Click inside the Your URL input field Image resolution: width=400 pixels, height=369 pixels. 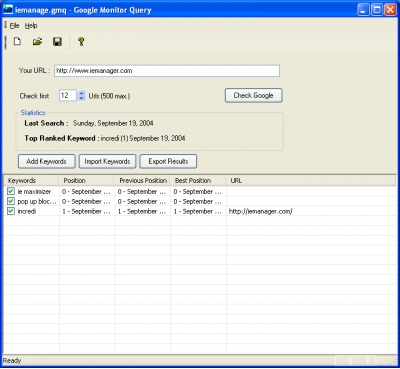167,71
